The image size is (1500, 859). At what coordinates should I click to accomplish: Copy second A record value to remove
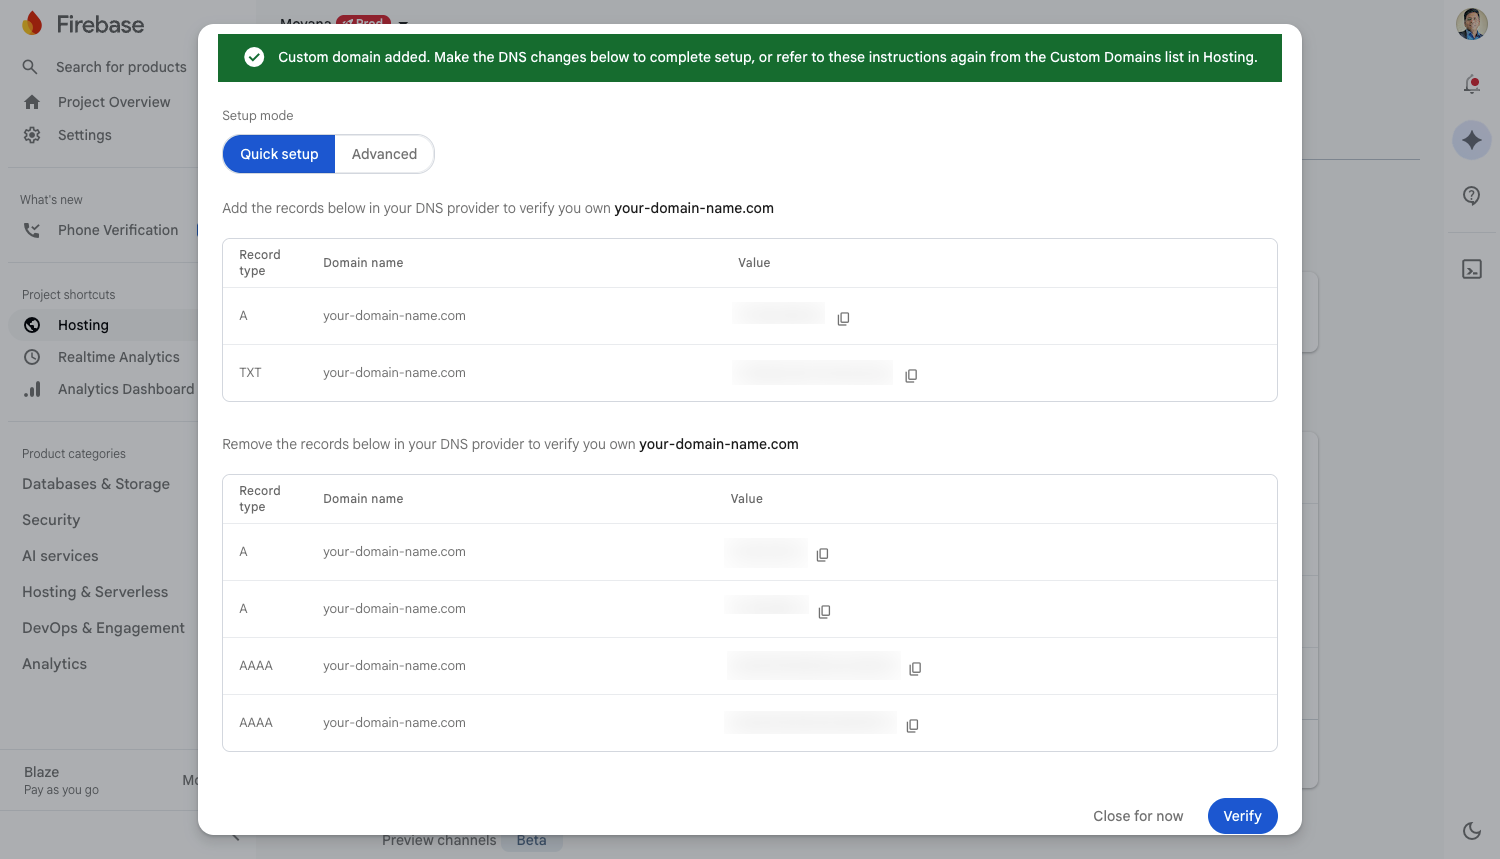click(824, 611)
